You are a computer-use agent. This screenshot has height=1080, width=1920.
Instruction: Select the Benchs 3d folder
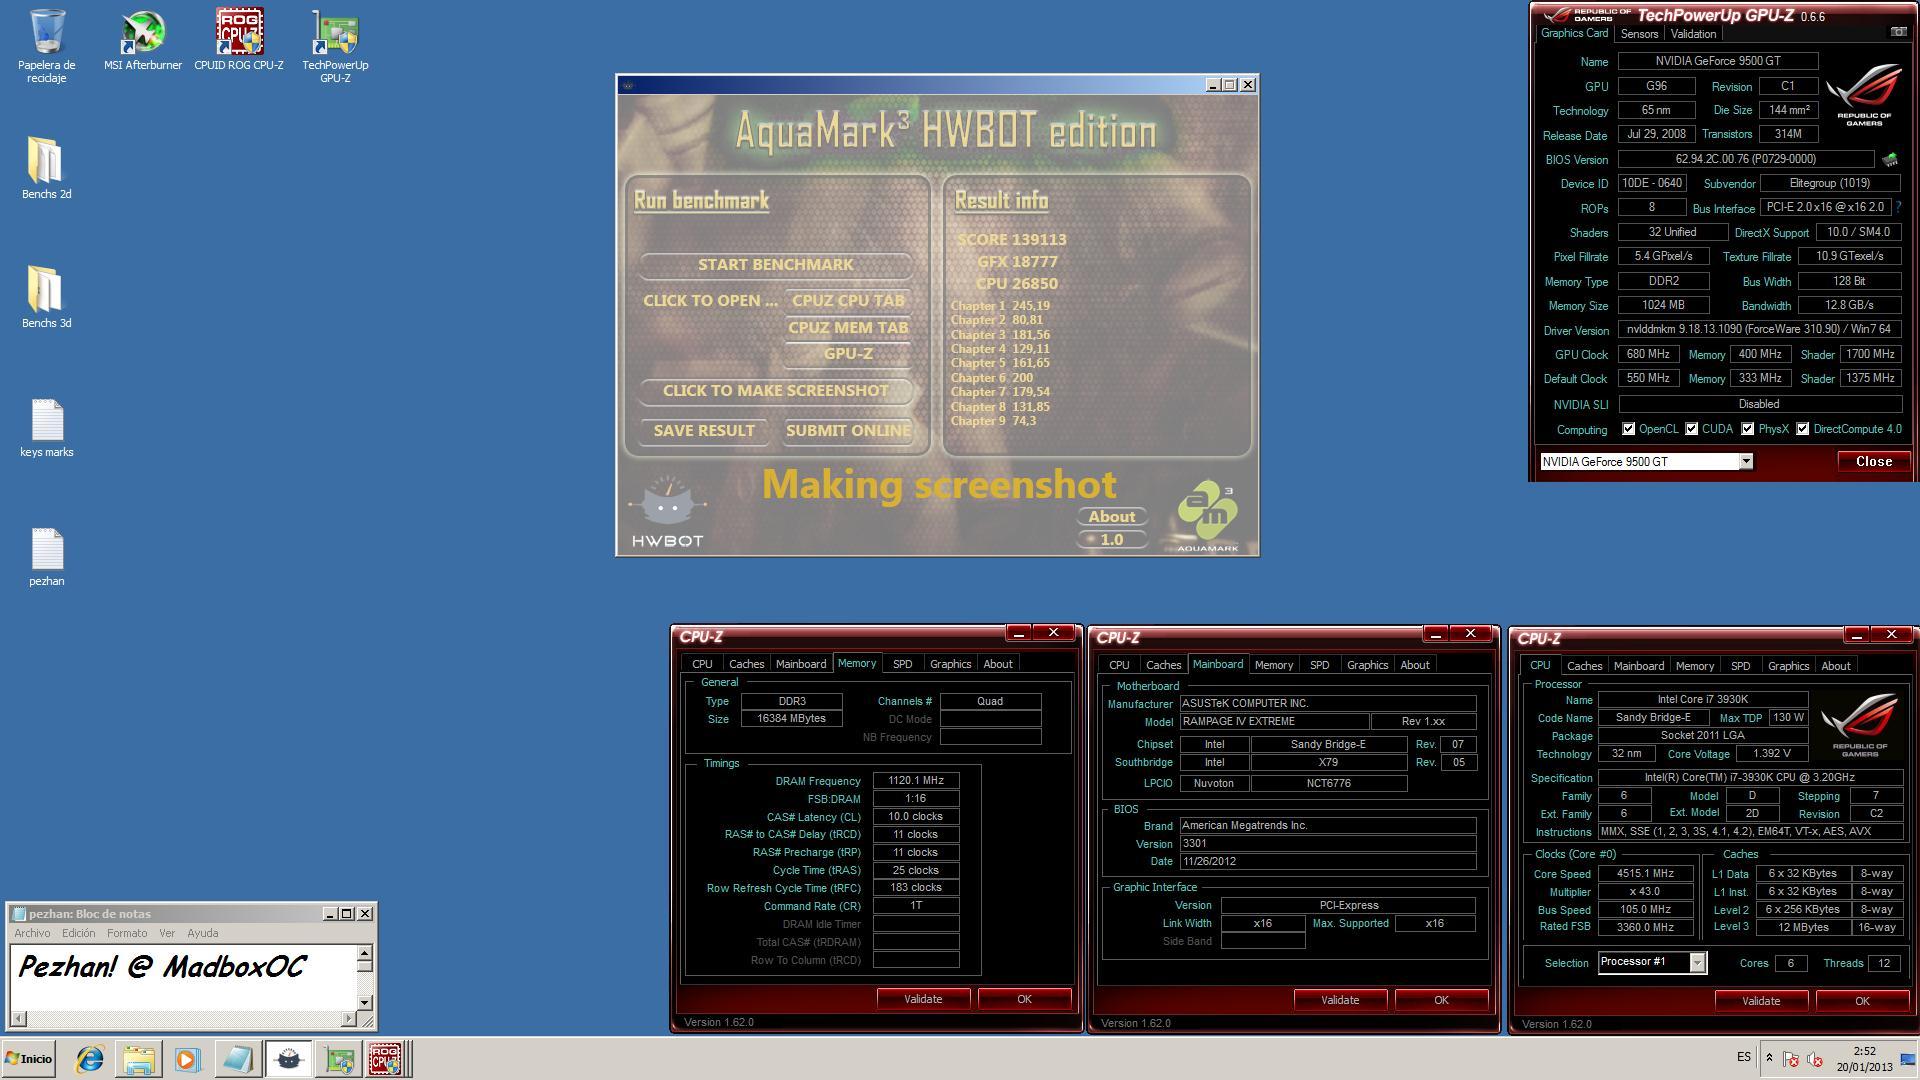click(47, 297)
